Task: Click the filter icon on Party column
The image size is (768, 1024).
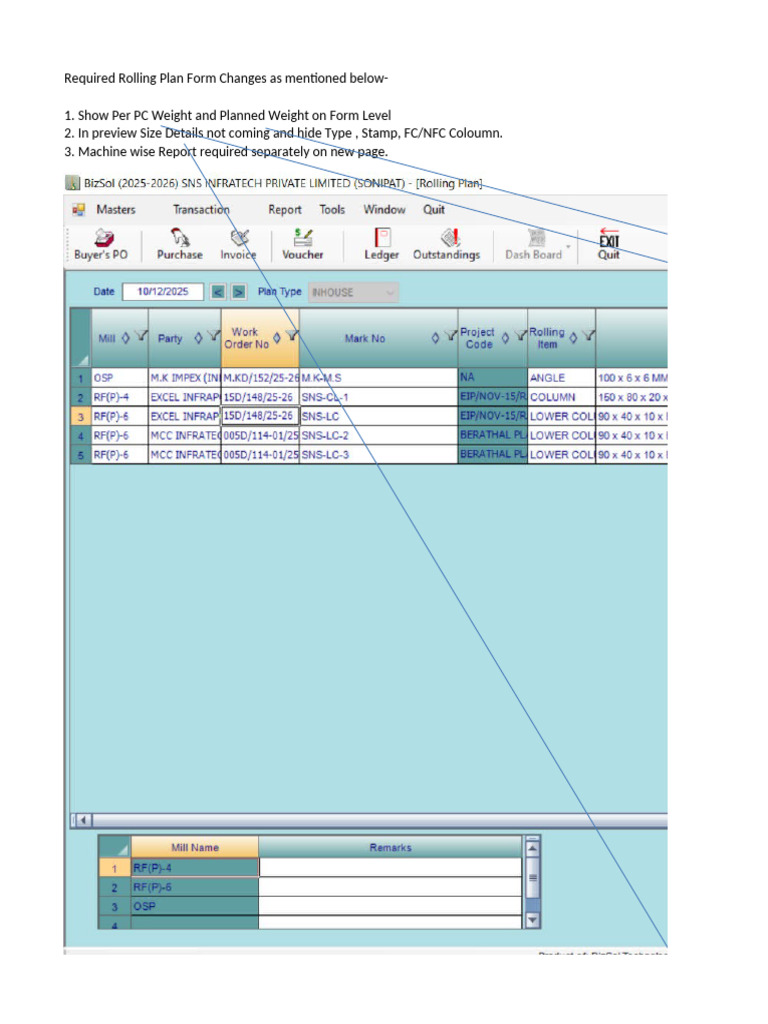Action: [214, 337]
